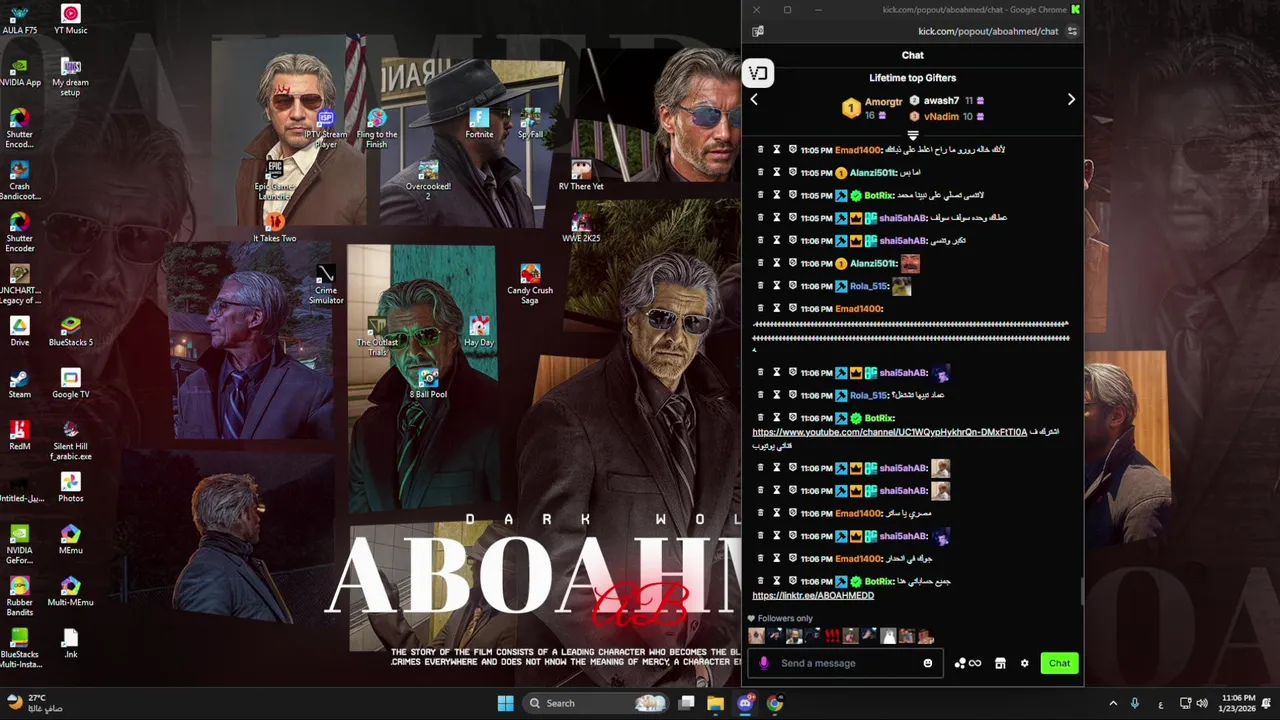Open site settings icon in Chrome address bar
This screenshot has height=720, width=1280.
click(1072, 31)
